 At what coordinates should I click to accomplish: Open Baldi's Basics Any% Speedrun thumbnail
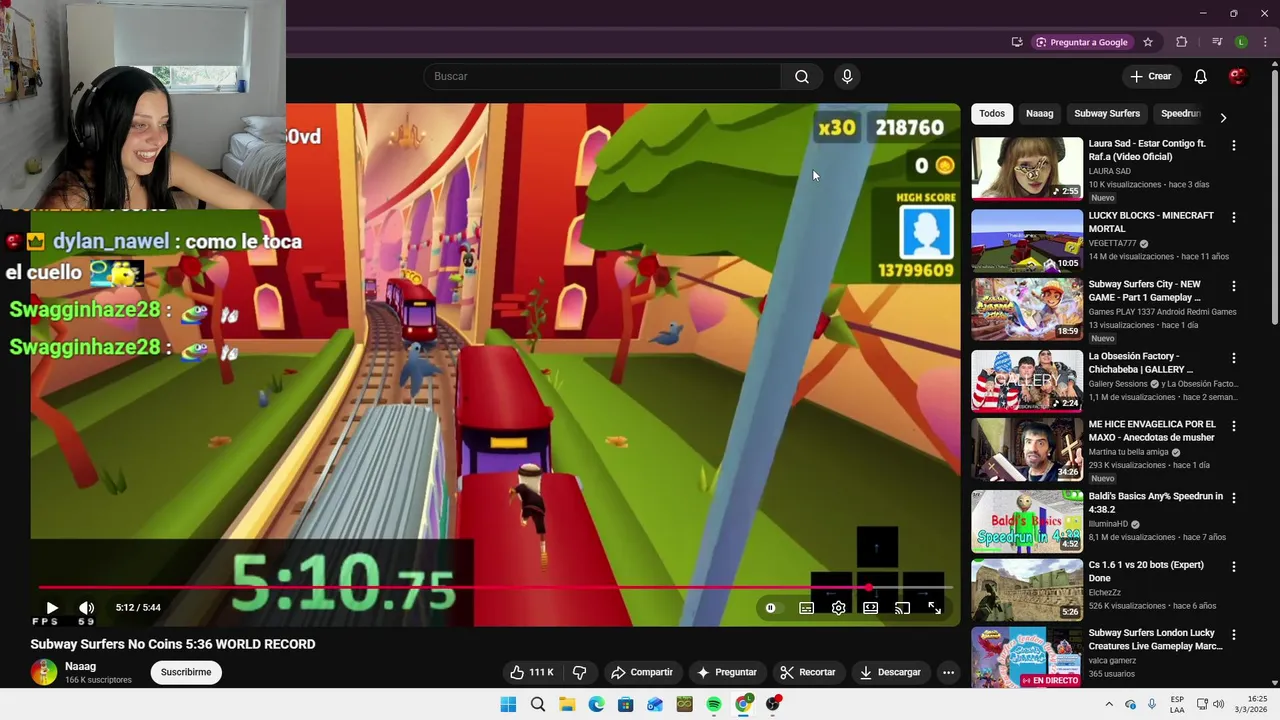click(x=1027, y=520)
